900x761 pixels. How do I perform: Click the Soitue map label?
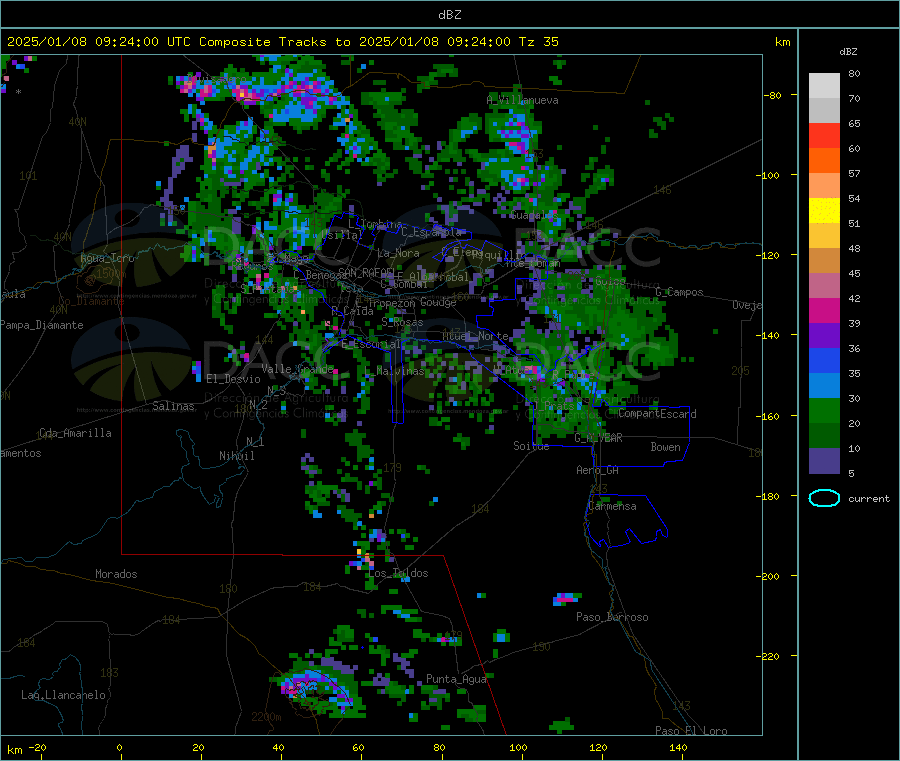click(x=531, y=446)
